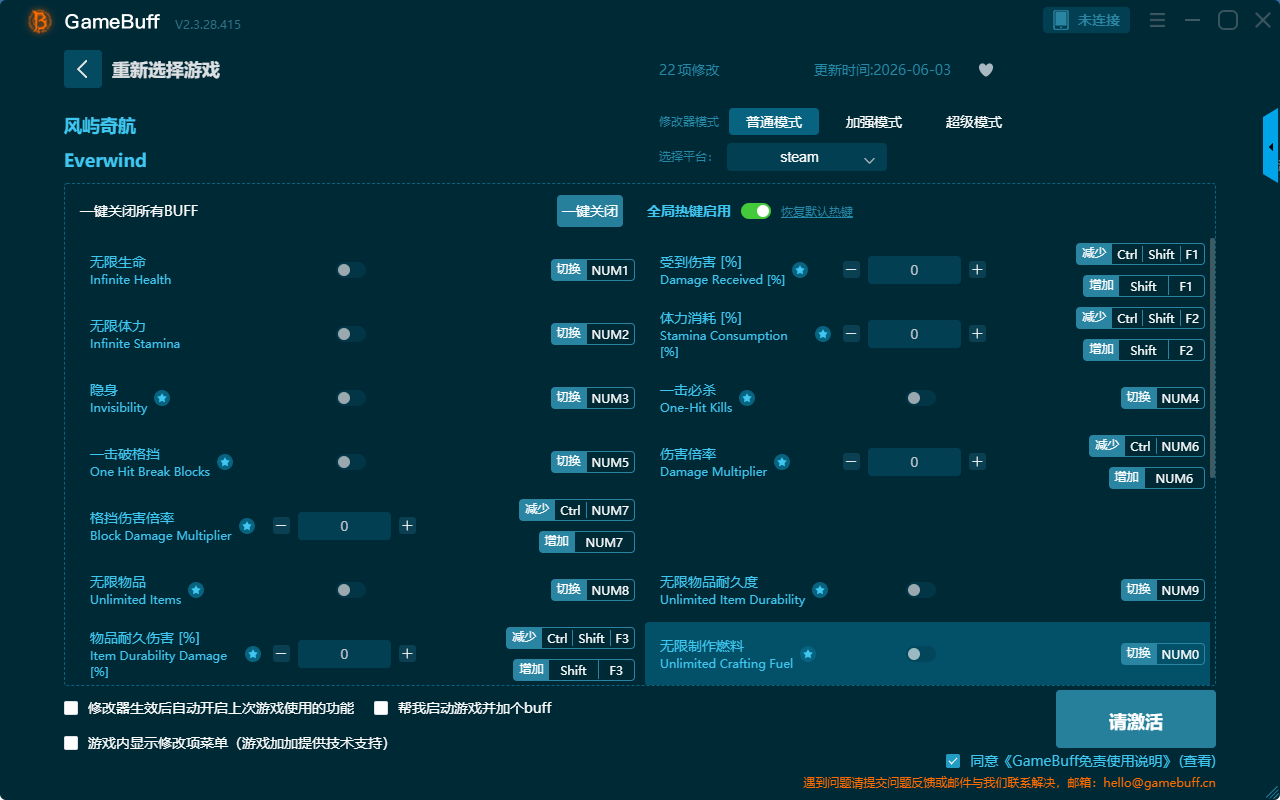Toggle One Hit Break Blocks switch
The height and width of the screenshot is (800, 1280).
[351, 462]
